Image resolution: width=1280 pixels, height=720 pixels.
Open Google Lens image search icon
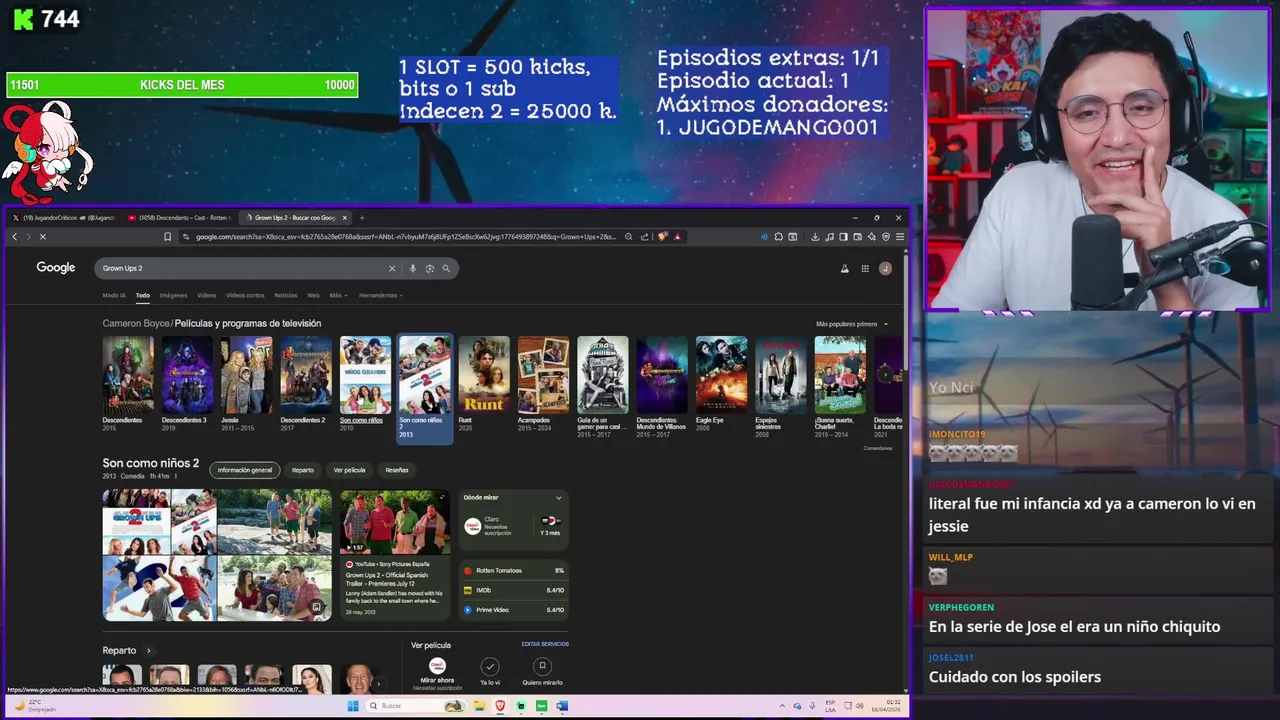point(430,268)
